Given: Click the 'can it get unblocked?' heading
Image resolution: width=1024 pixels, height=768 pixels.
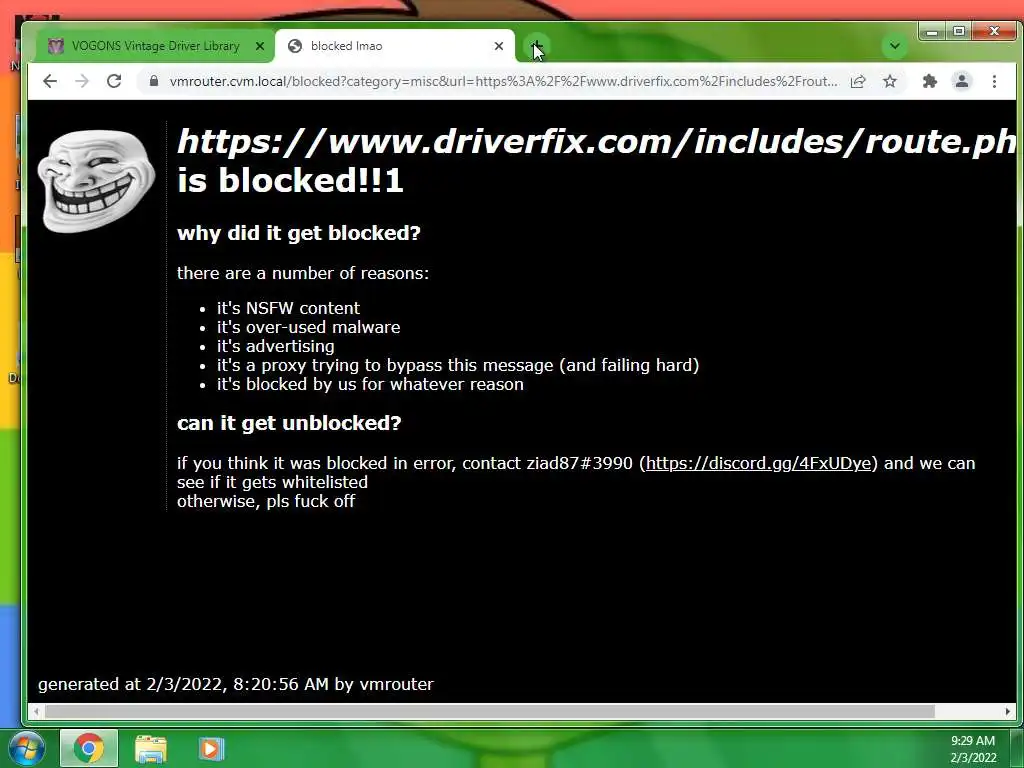Looking at the screenshot, I should (289, 423).
